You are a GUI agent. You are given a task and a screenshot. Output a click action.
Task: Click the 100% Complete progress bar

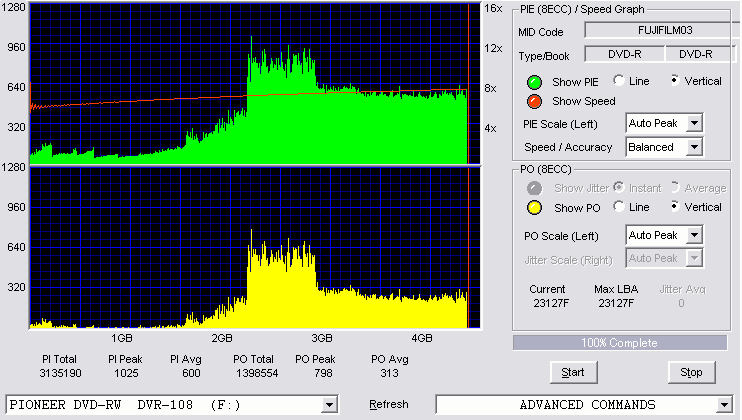pos(620,343)
